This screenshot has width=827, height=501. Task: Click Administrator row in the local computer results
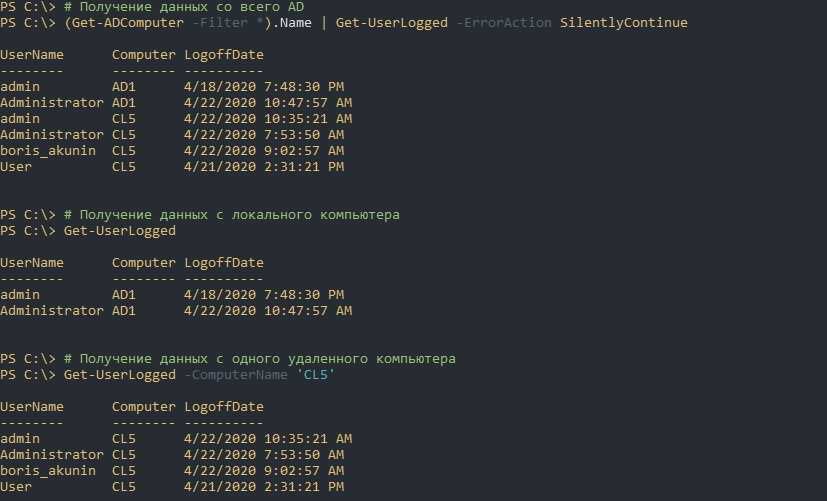tap(52, 311)
